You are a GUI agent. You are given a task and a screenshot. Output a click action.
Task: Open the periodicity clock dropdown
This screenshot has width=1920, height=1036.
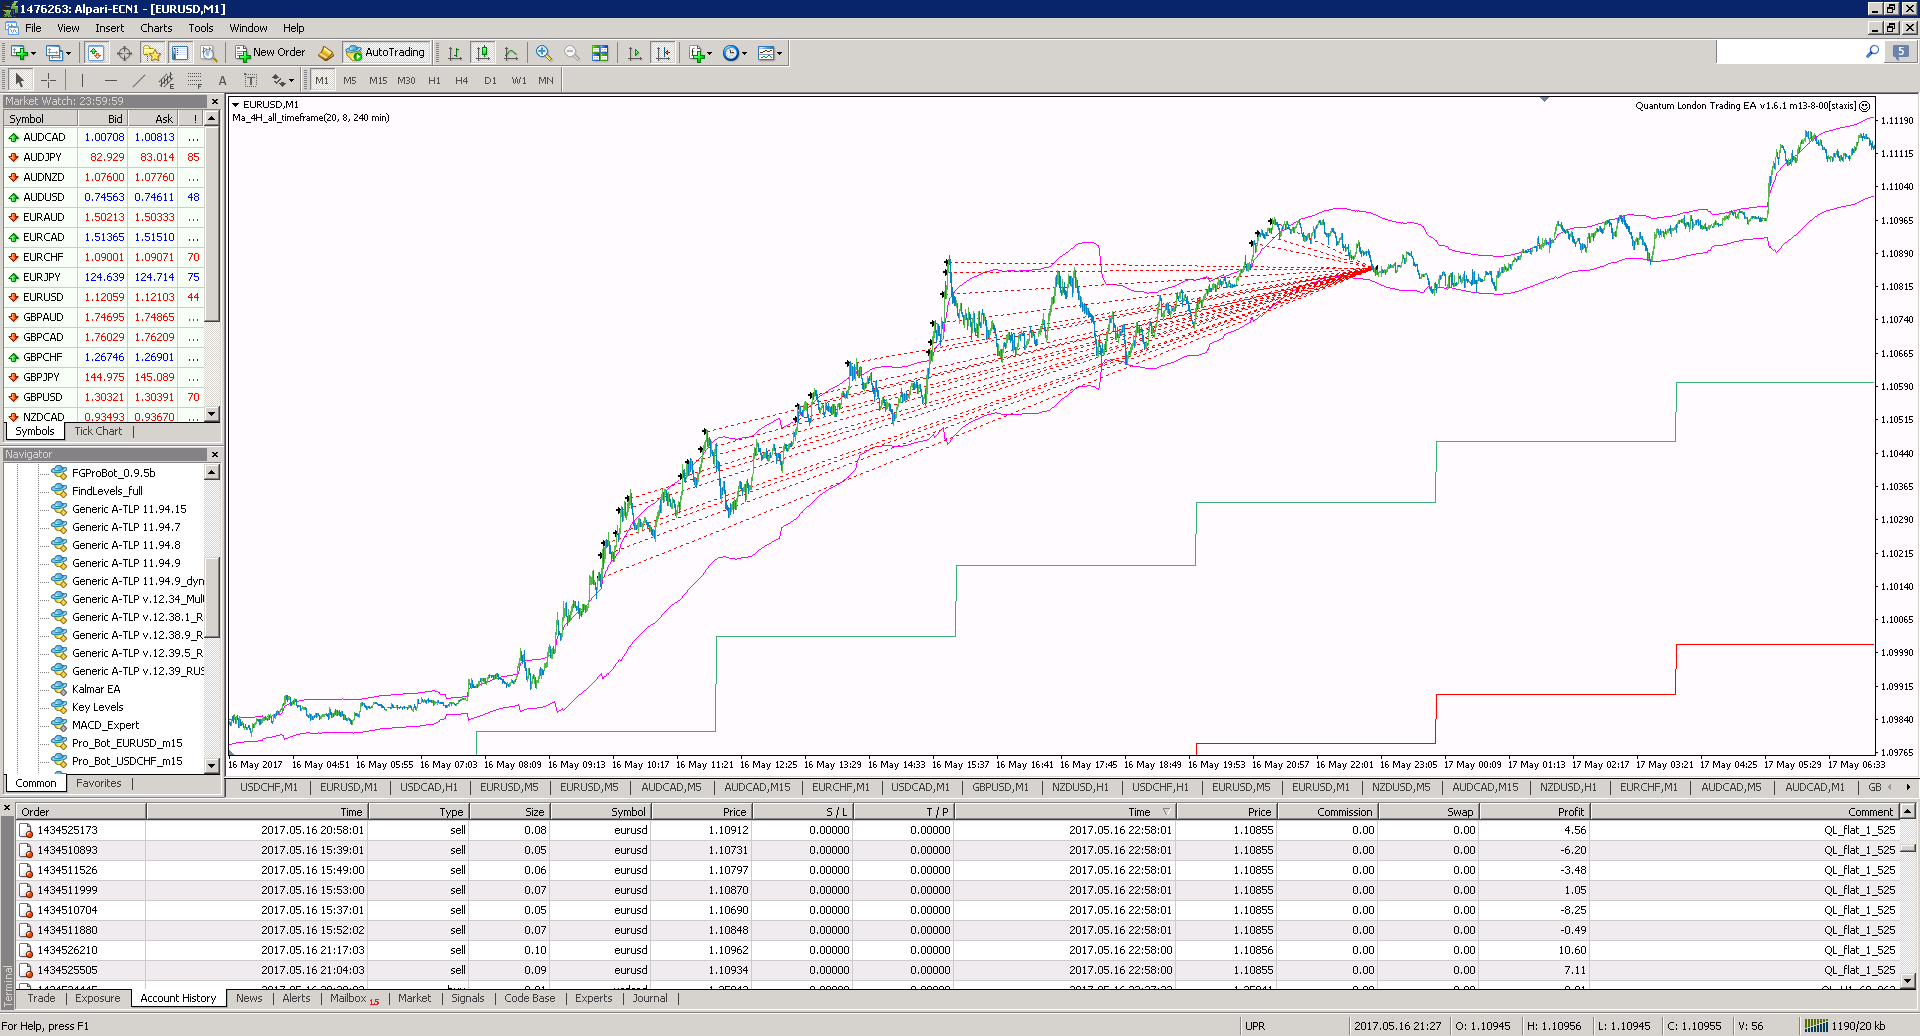735,53
